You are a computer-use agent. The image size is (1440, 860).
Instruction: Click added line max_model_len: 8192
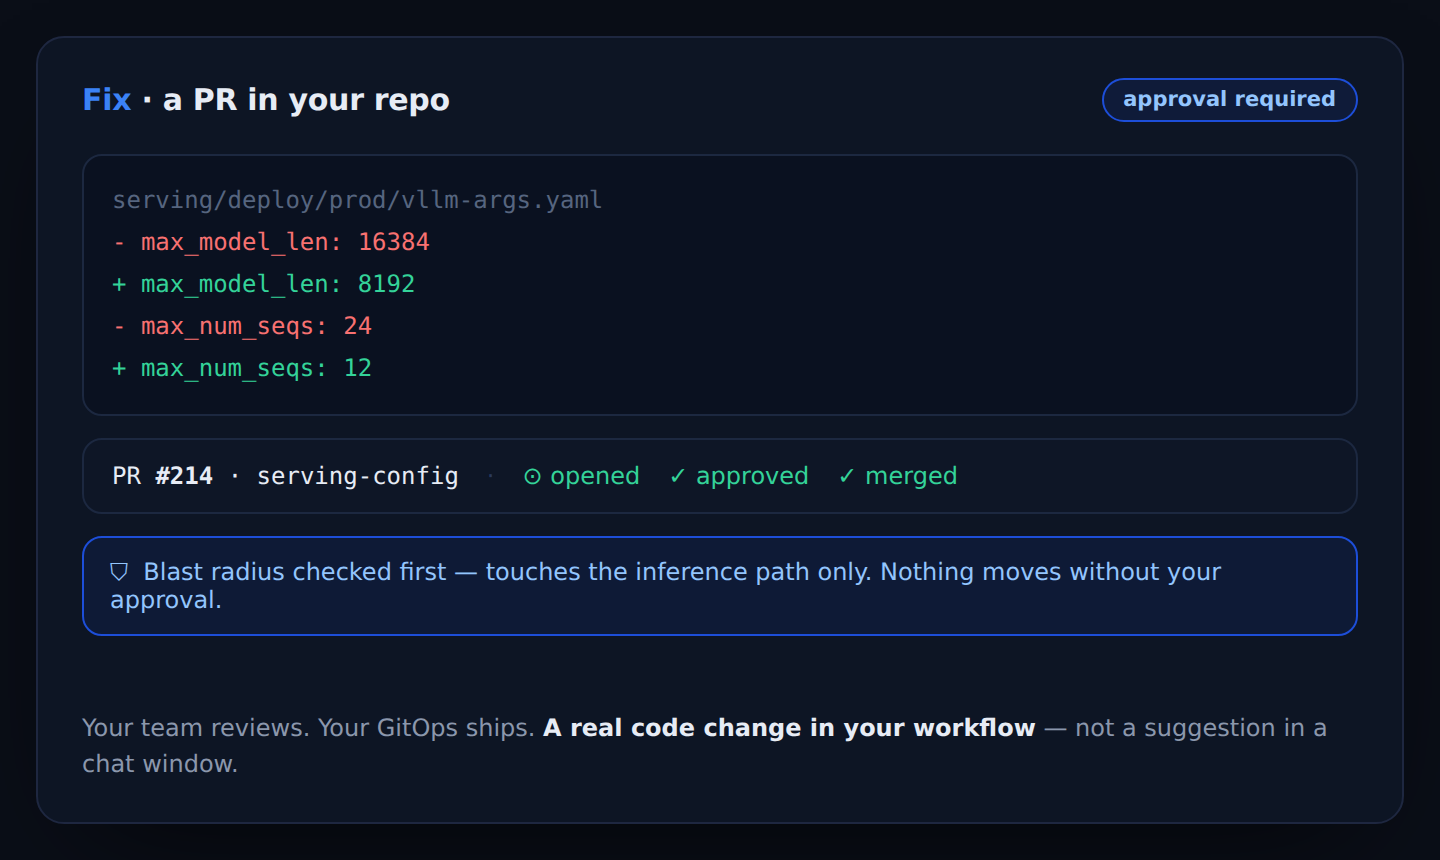263,284
